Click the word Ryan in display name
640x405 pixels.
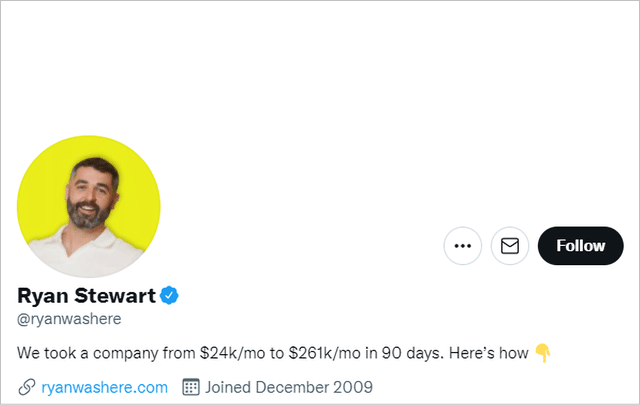(42, 296)
